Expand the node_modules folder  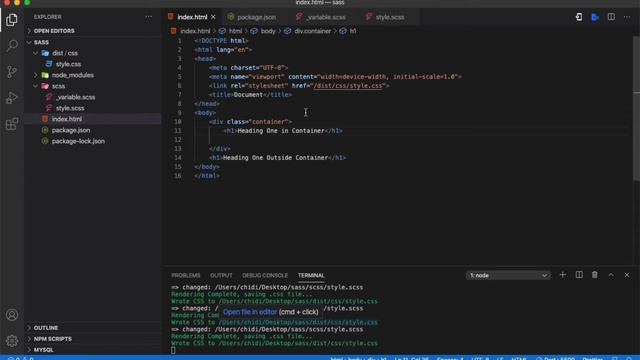93,75
